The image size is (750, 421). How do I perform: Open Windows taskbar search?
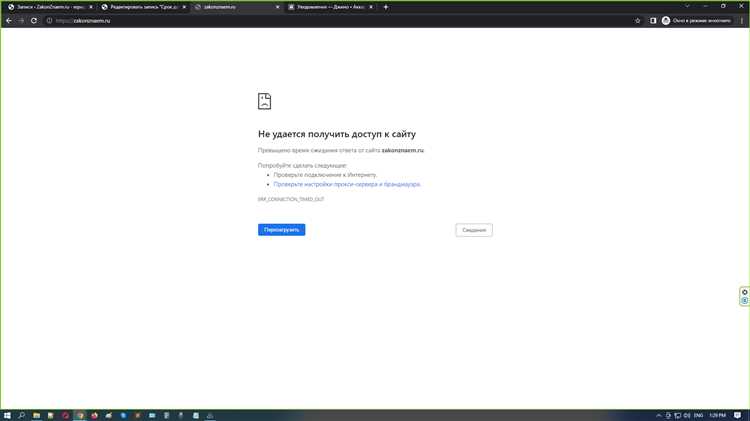coord(22,414)
